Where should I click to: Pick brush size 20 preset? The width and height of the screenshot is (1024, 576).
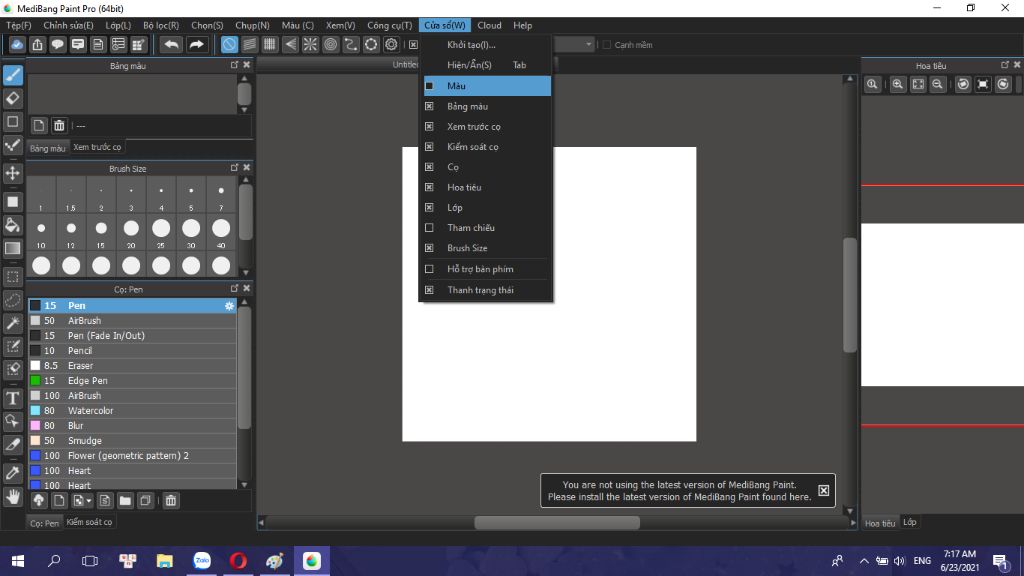pyautogui.click(x=131, y=234)
